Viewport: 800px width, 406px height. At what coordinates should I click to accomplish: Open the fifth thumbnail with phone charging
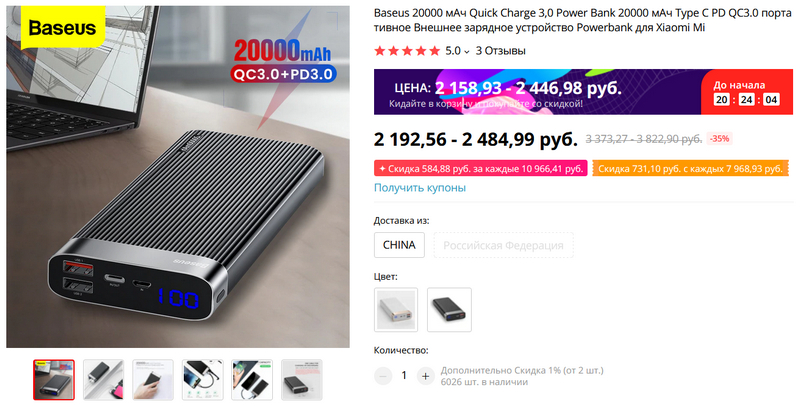pyautogui.click(x=252, y=379)
